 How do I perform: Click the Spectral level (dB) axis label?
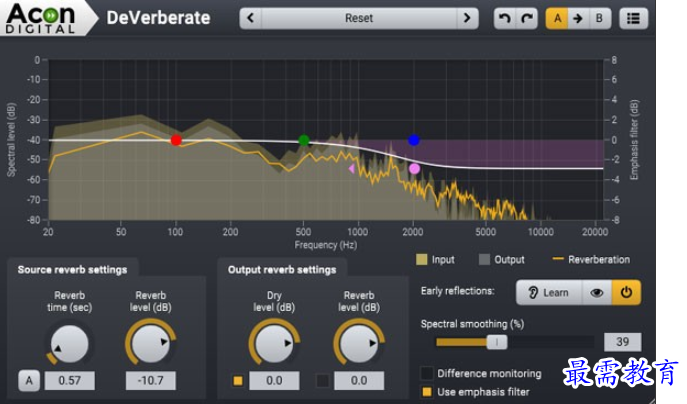point(11,140)
